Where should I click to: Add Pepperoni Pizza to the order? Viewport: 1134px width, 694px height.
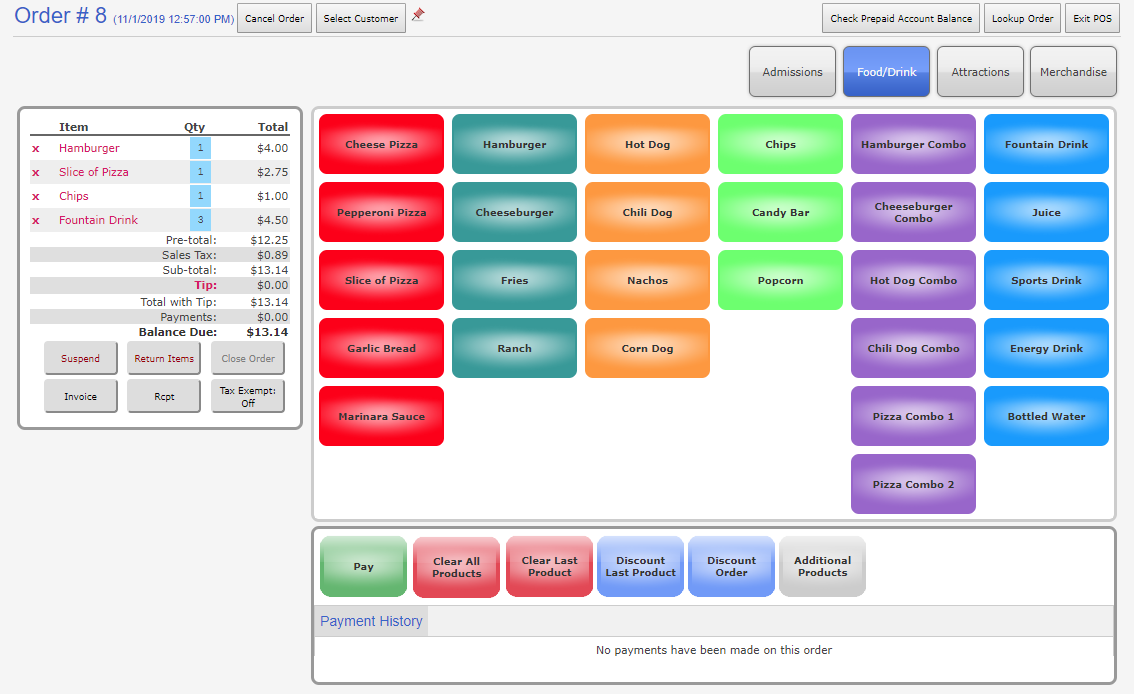click(381, 213)
